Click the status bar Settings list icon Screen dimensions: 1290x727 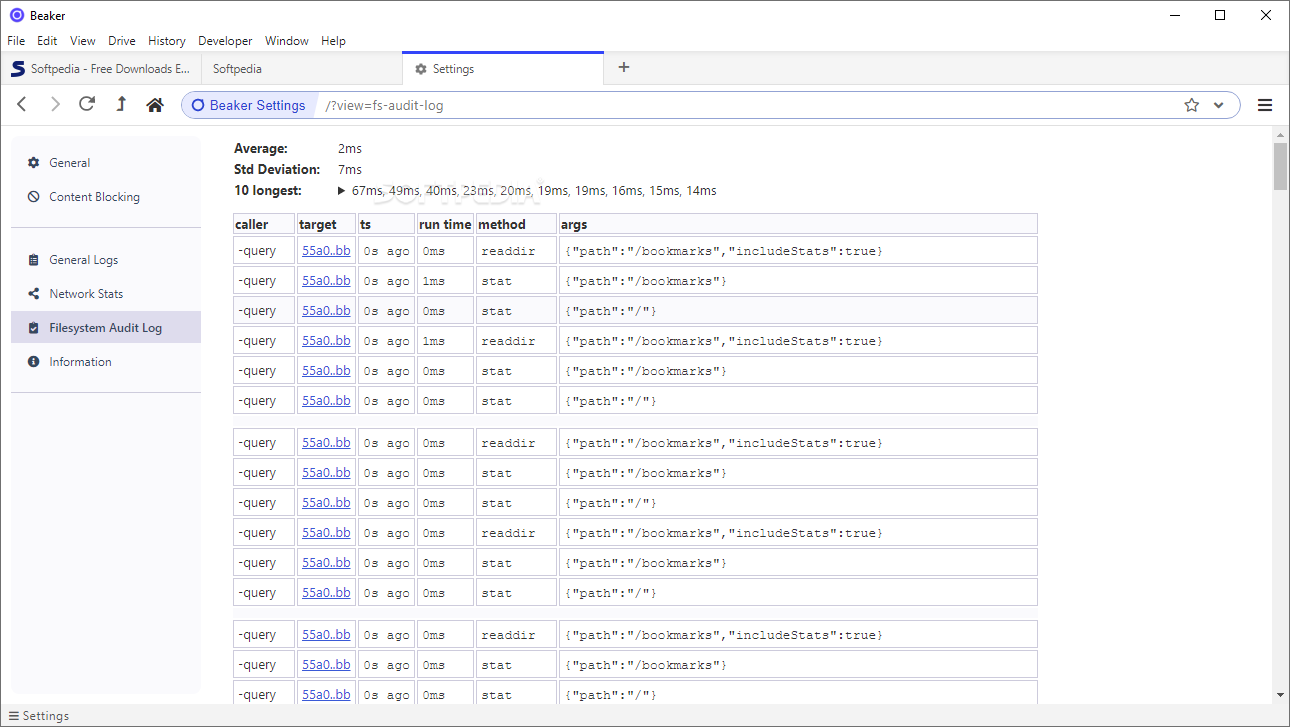(14, 716)
